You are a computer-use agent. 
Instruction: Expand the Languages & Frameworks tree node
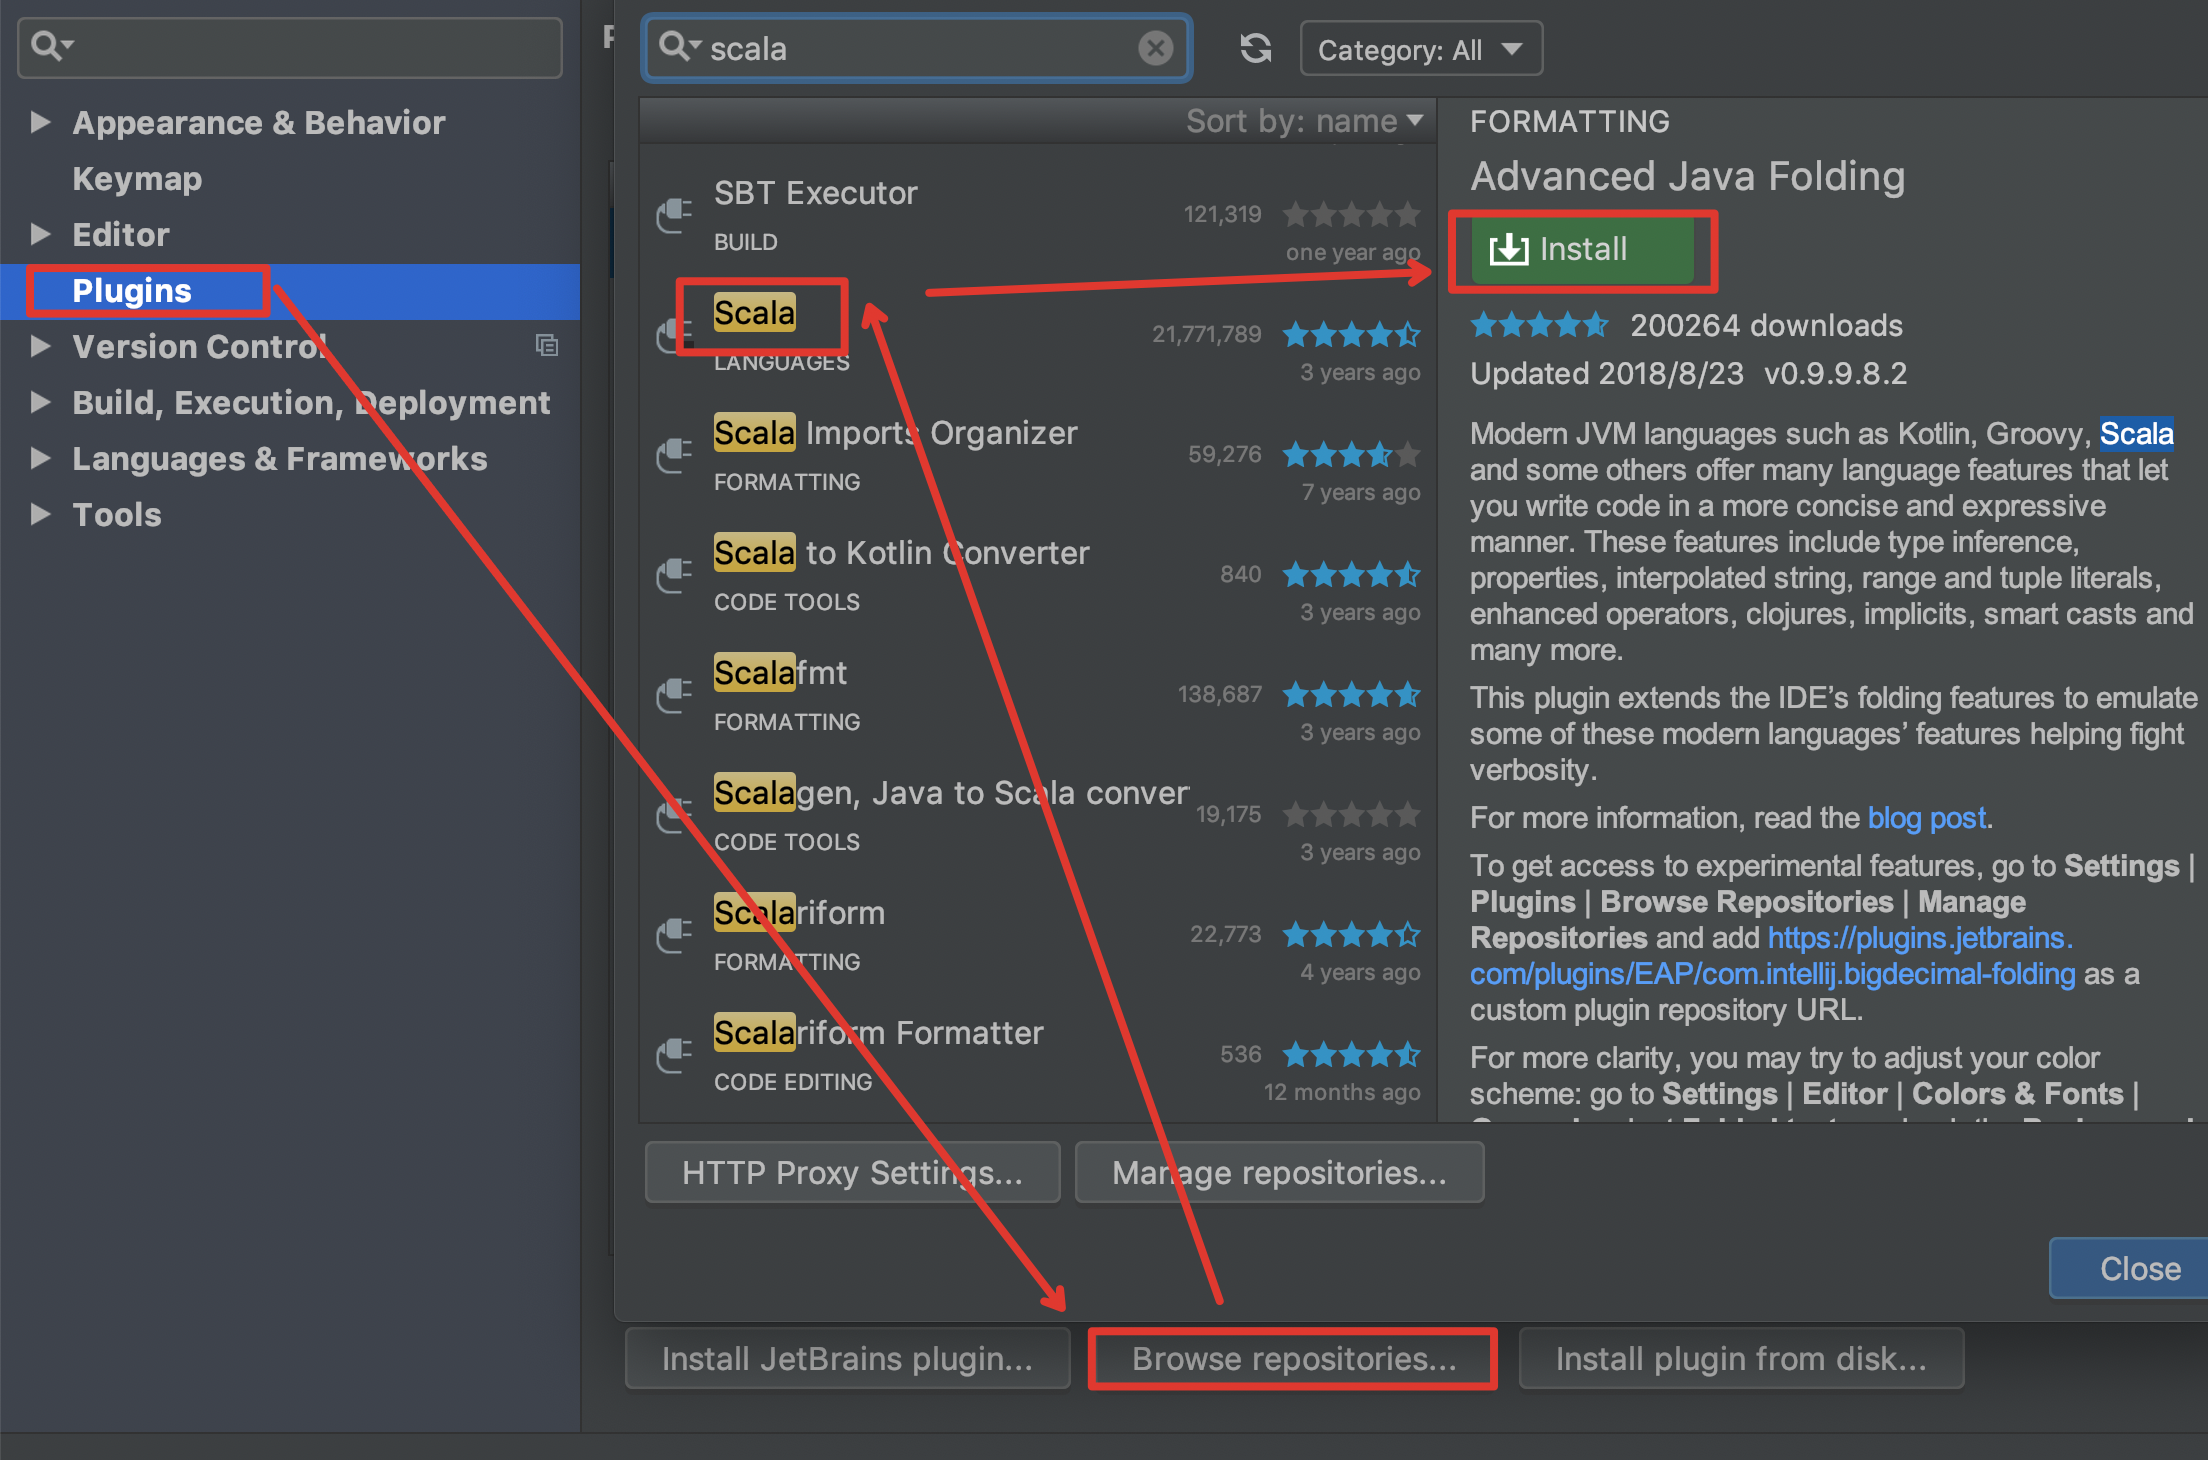(x=40, y=458)
